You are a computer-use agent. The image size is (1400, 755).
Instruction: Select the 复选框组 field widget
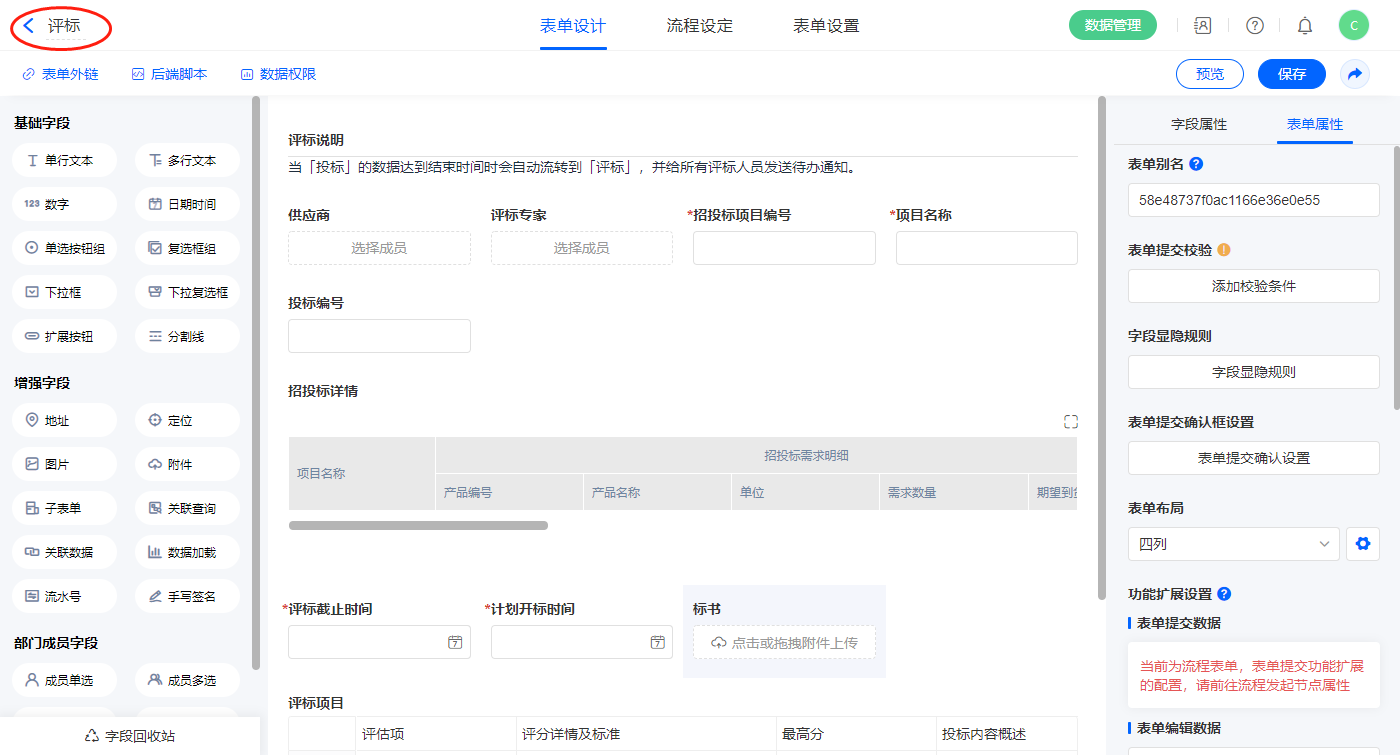point(187,248)
